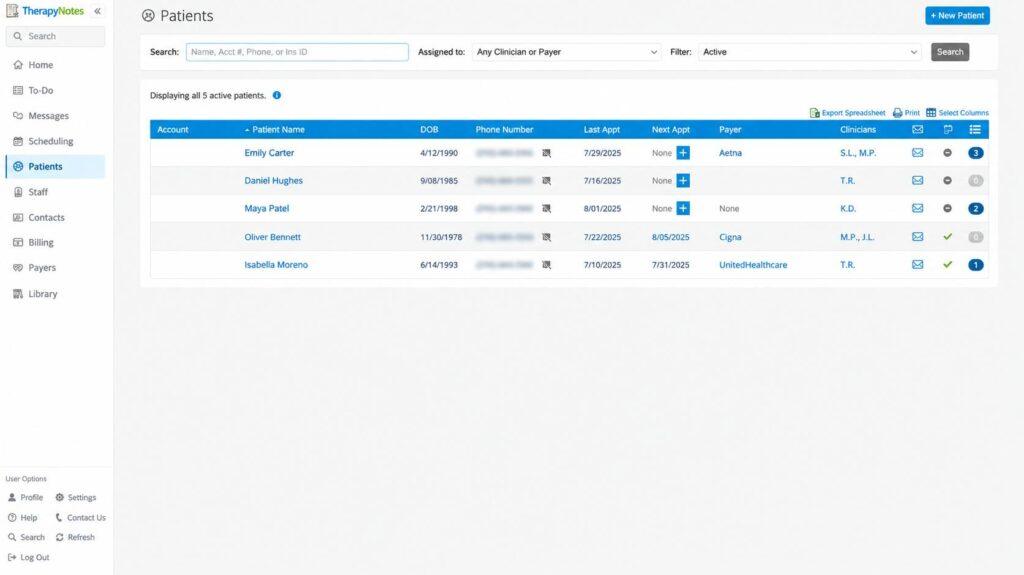Open Emily Carter's to-do badge showing 3
This screenshot has height=575, width=1024.
976,153
